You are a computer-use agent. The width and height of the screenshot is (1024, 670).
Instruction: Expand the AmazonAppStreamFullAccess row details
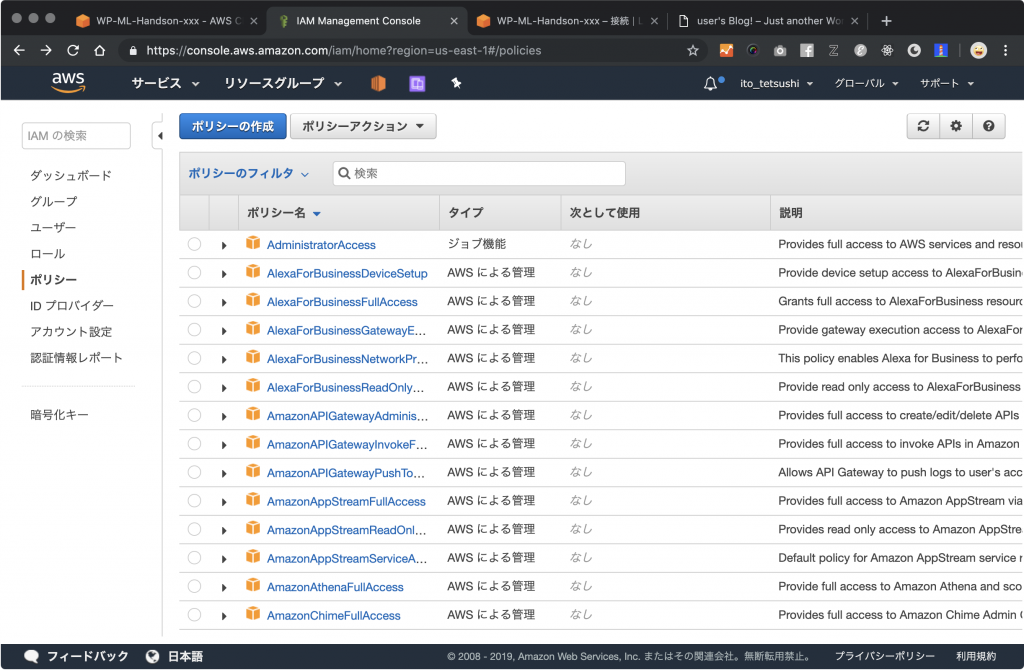click(x=224, y=502)
